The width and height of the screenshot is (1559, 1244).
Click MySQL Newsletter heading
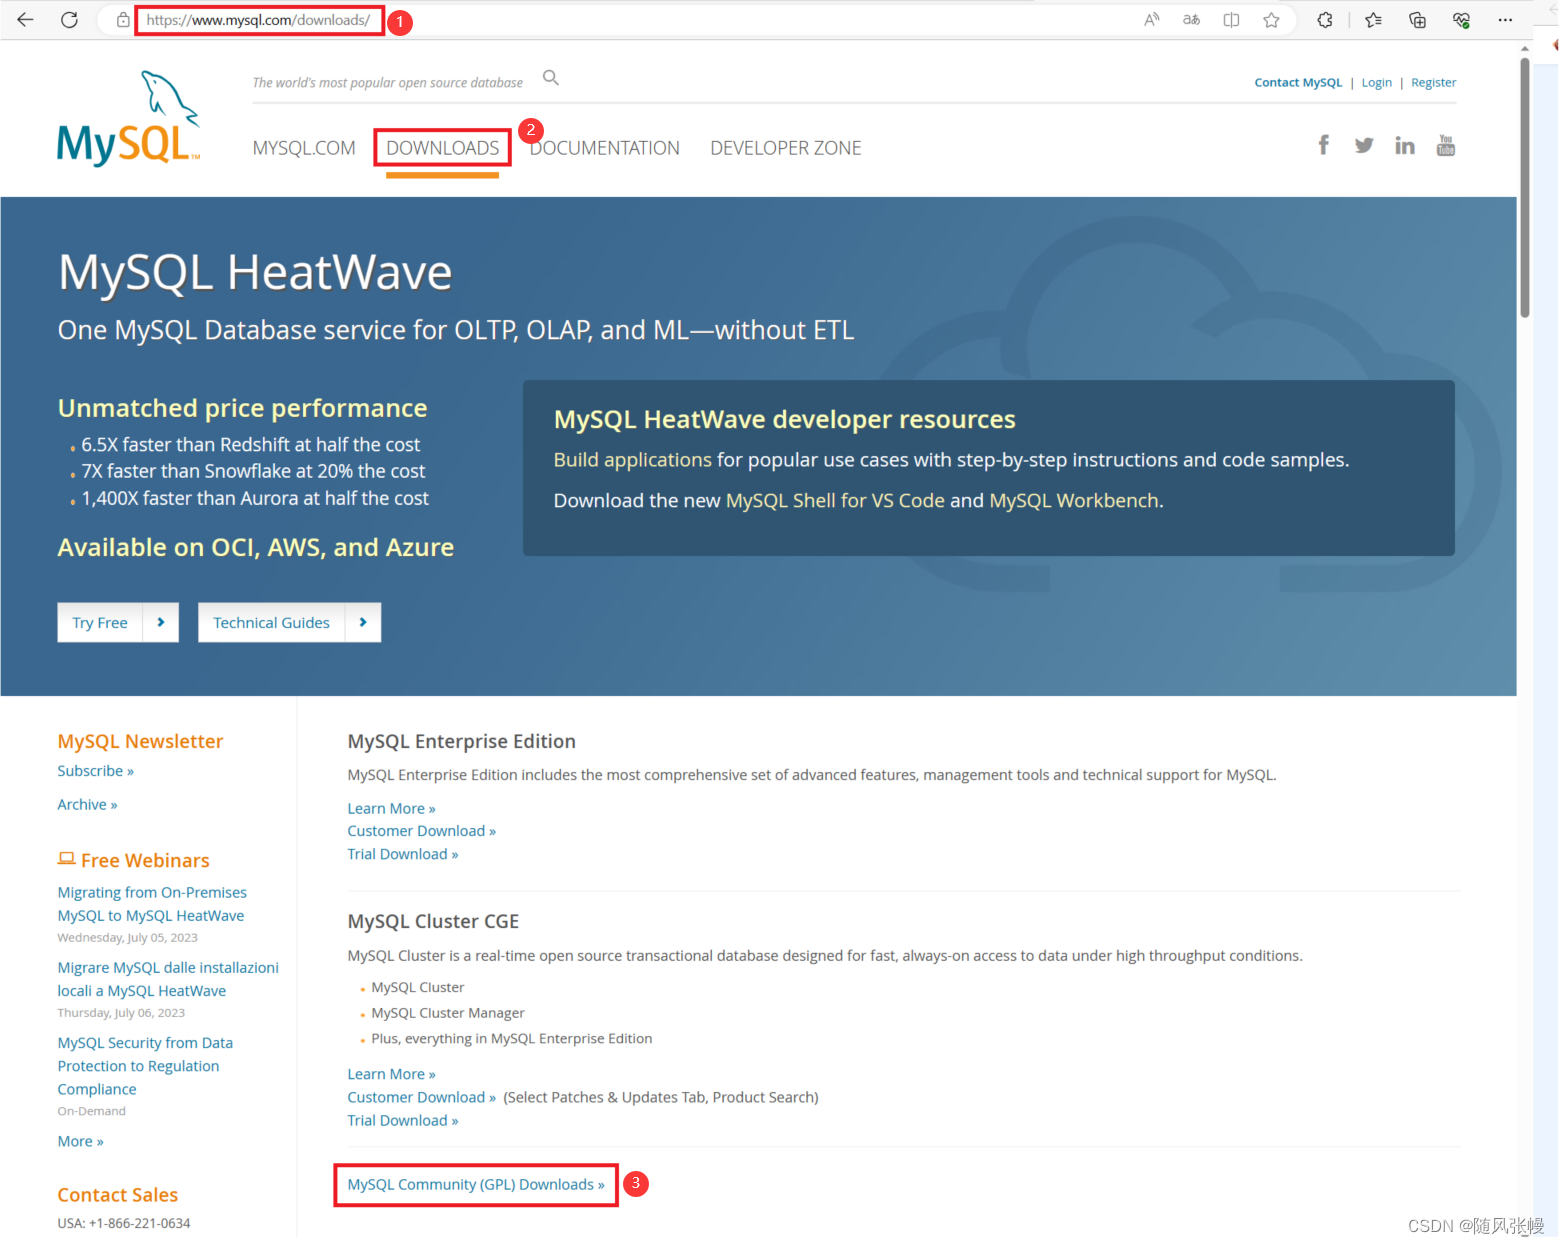[x=140, y=742]
